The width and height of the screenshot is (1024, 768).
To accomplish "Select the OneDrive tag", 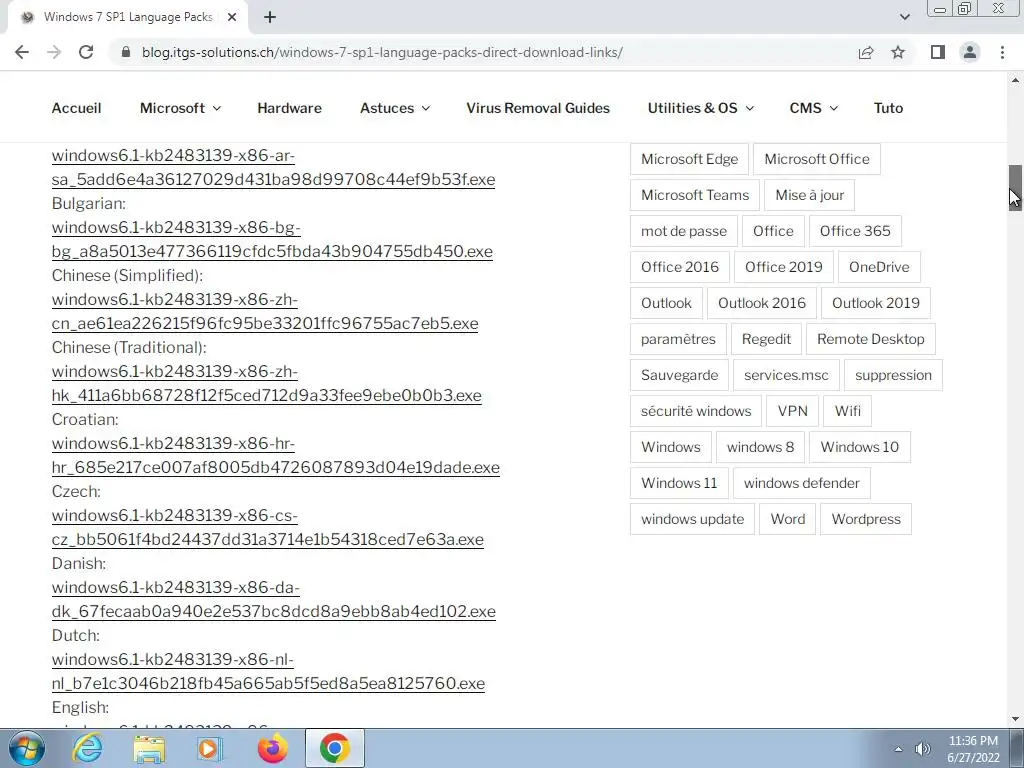I will tap(879, 266).
